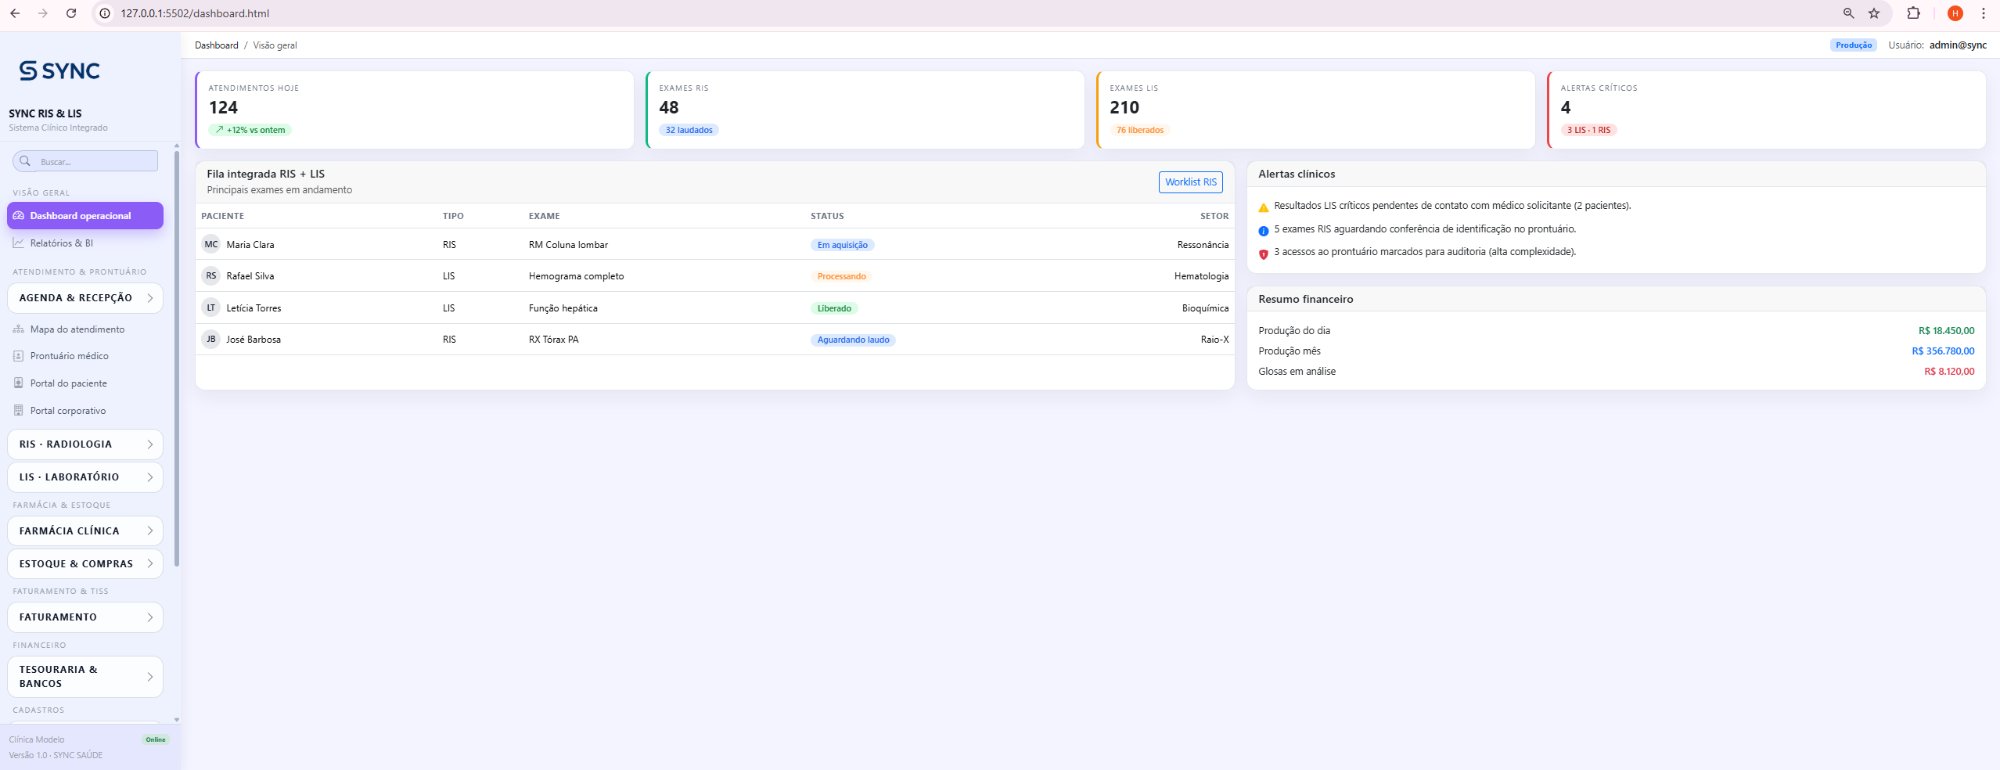Open Relatórios & BI menu item
Viewport: 2000px width, 770px height.
click(x=85, y=243)
